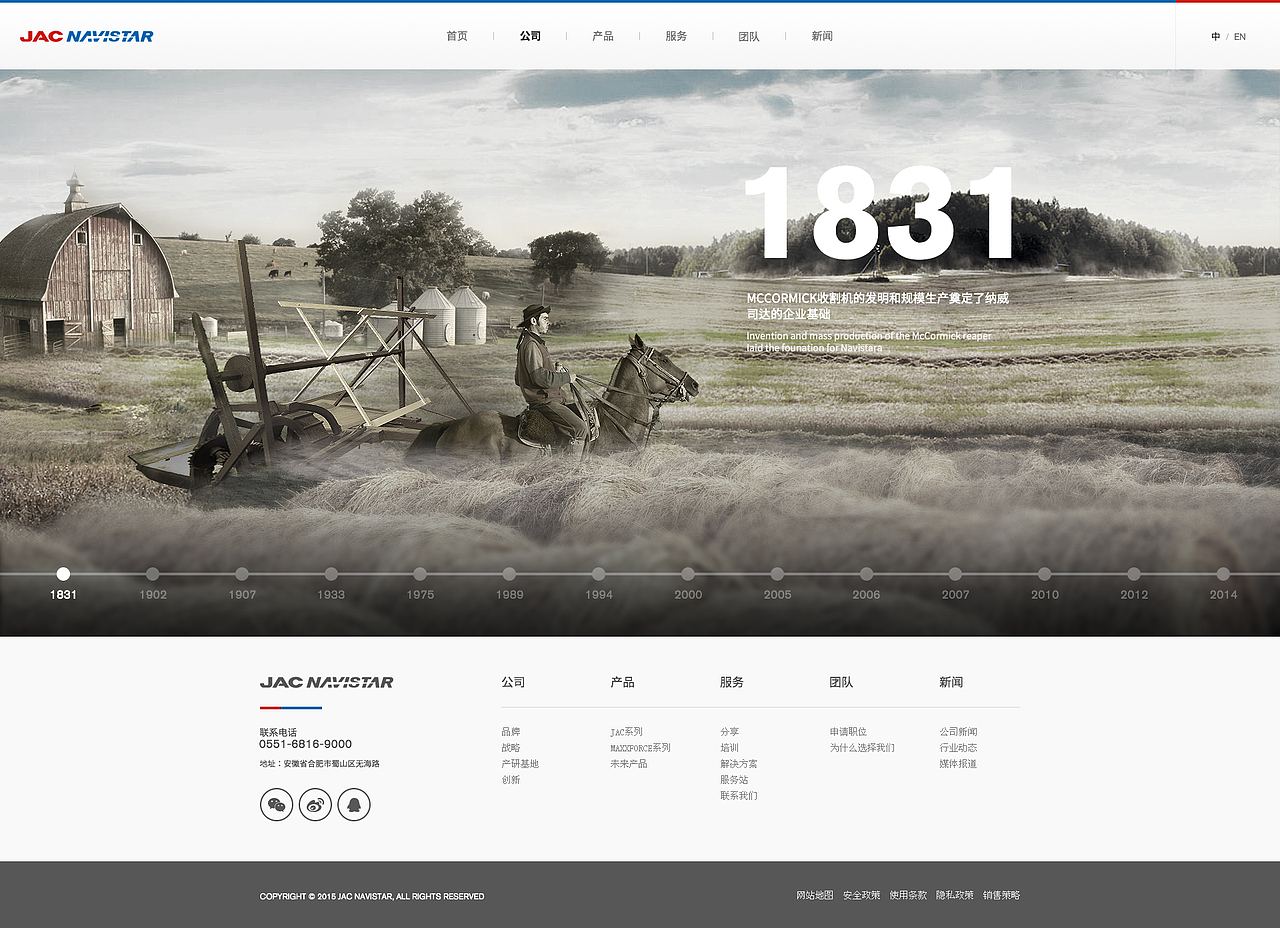This screenshot has height=928, width=1280.
Task: Switch language to 中 (Chinese)
Action: point(1216,37)
